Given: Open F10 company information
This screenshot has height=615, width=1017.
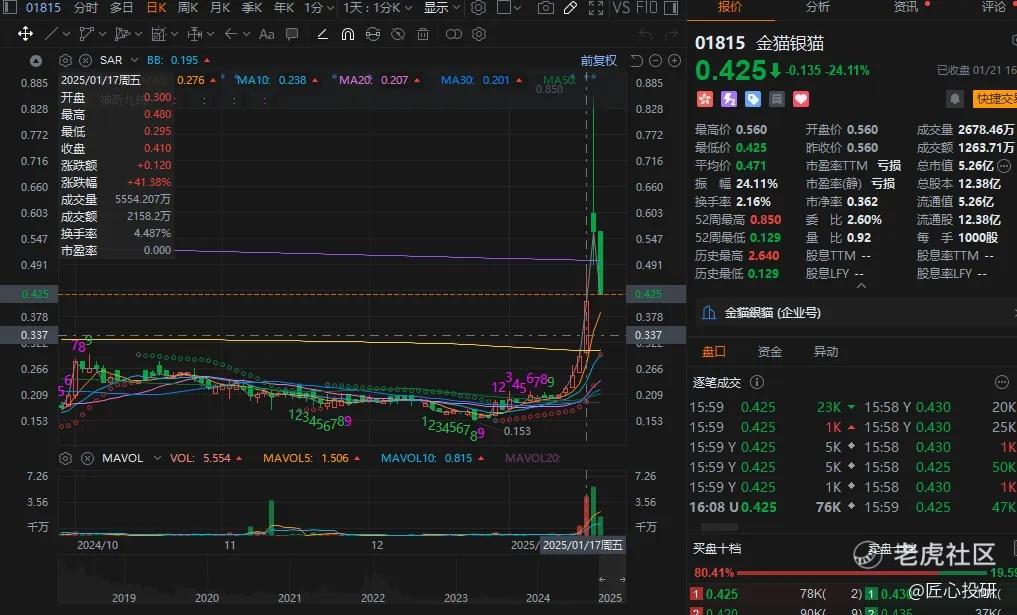Looking at the screenshot, I should pos(646,8).
